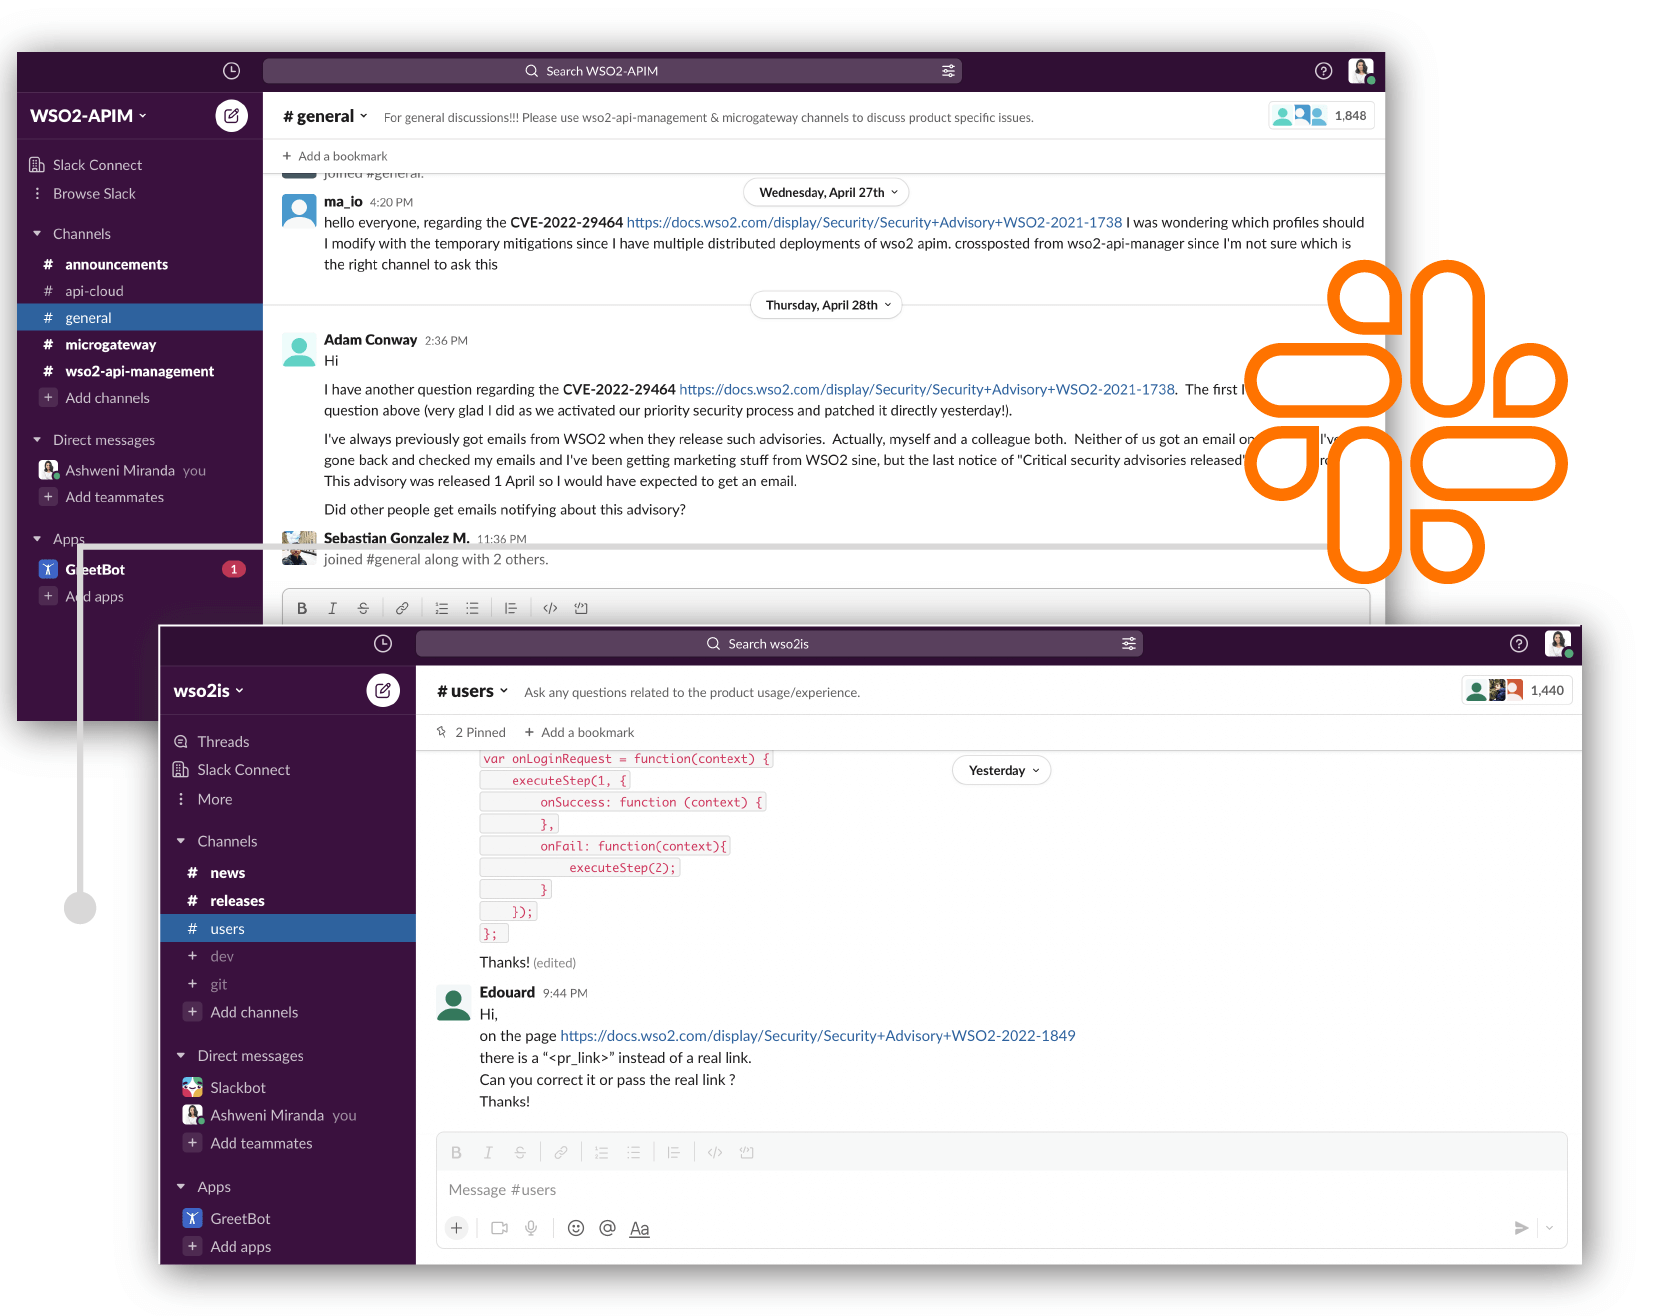The image size is (1667, 1316).
Task: Click code block icon in #users composer
Action: [746, 1153]
